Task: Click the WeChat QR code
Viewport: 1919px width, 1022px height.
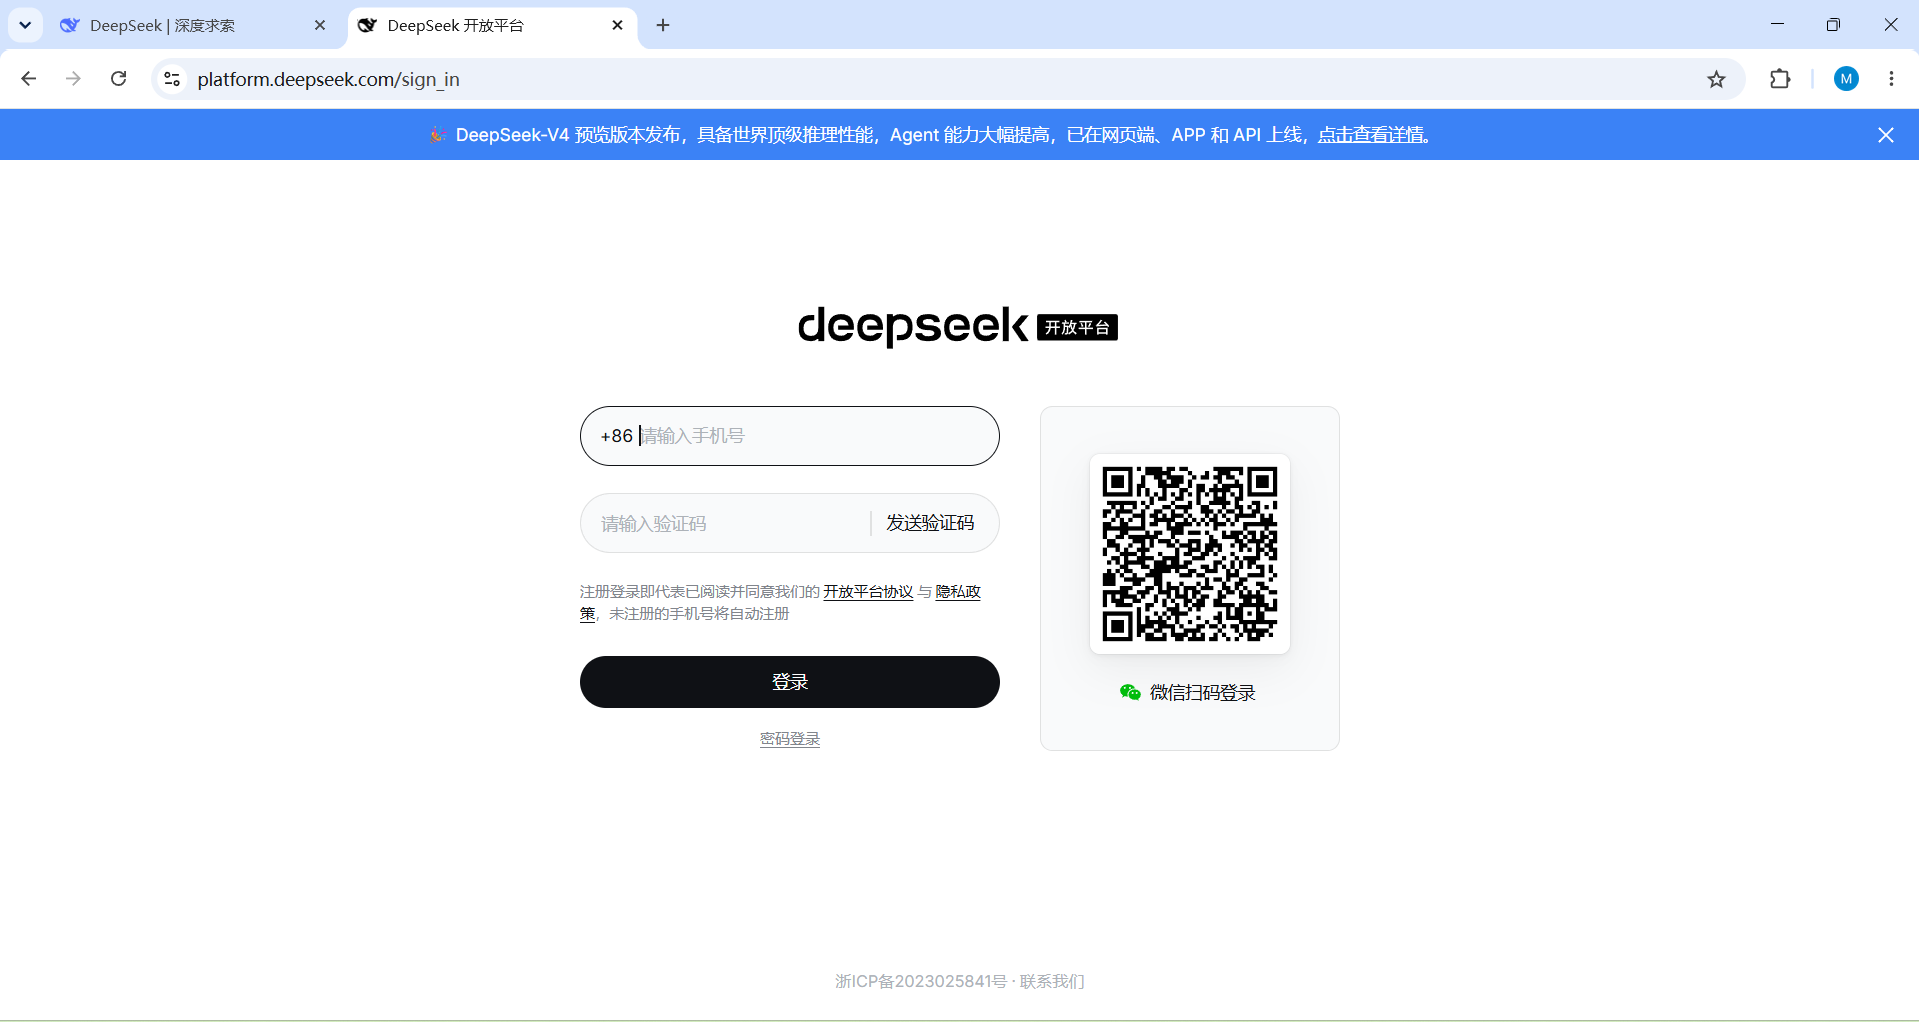Action: pyautogui.click(x=1190, y=554)
